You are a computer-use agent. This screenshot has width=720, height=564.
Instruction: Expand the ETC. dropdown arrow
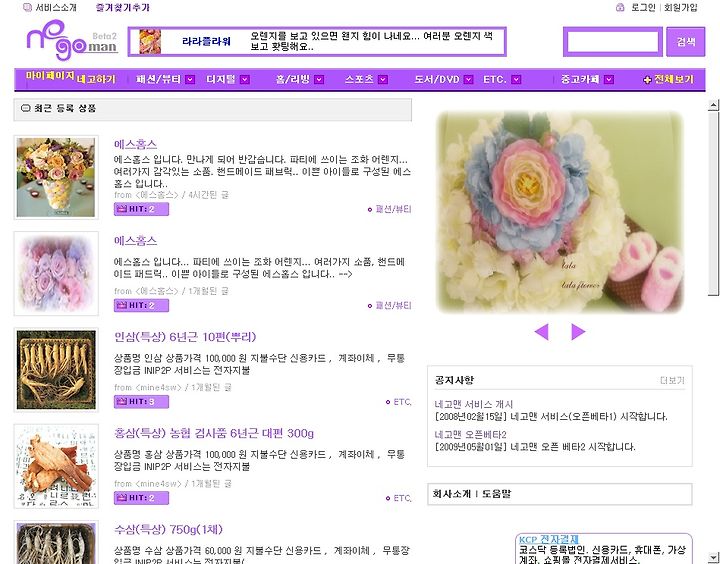point(516,79)
